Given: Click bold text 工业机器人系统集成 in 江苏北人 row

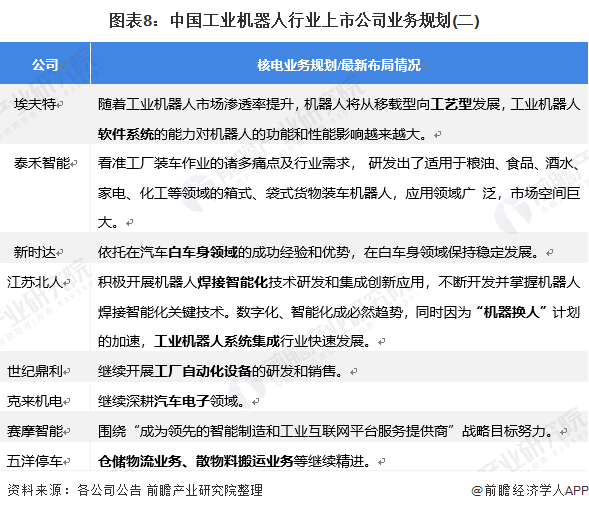Looking at the screenshot, I should (x=216, y=341).
